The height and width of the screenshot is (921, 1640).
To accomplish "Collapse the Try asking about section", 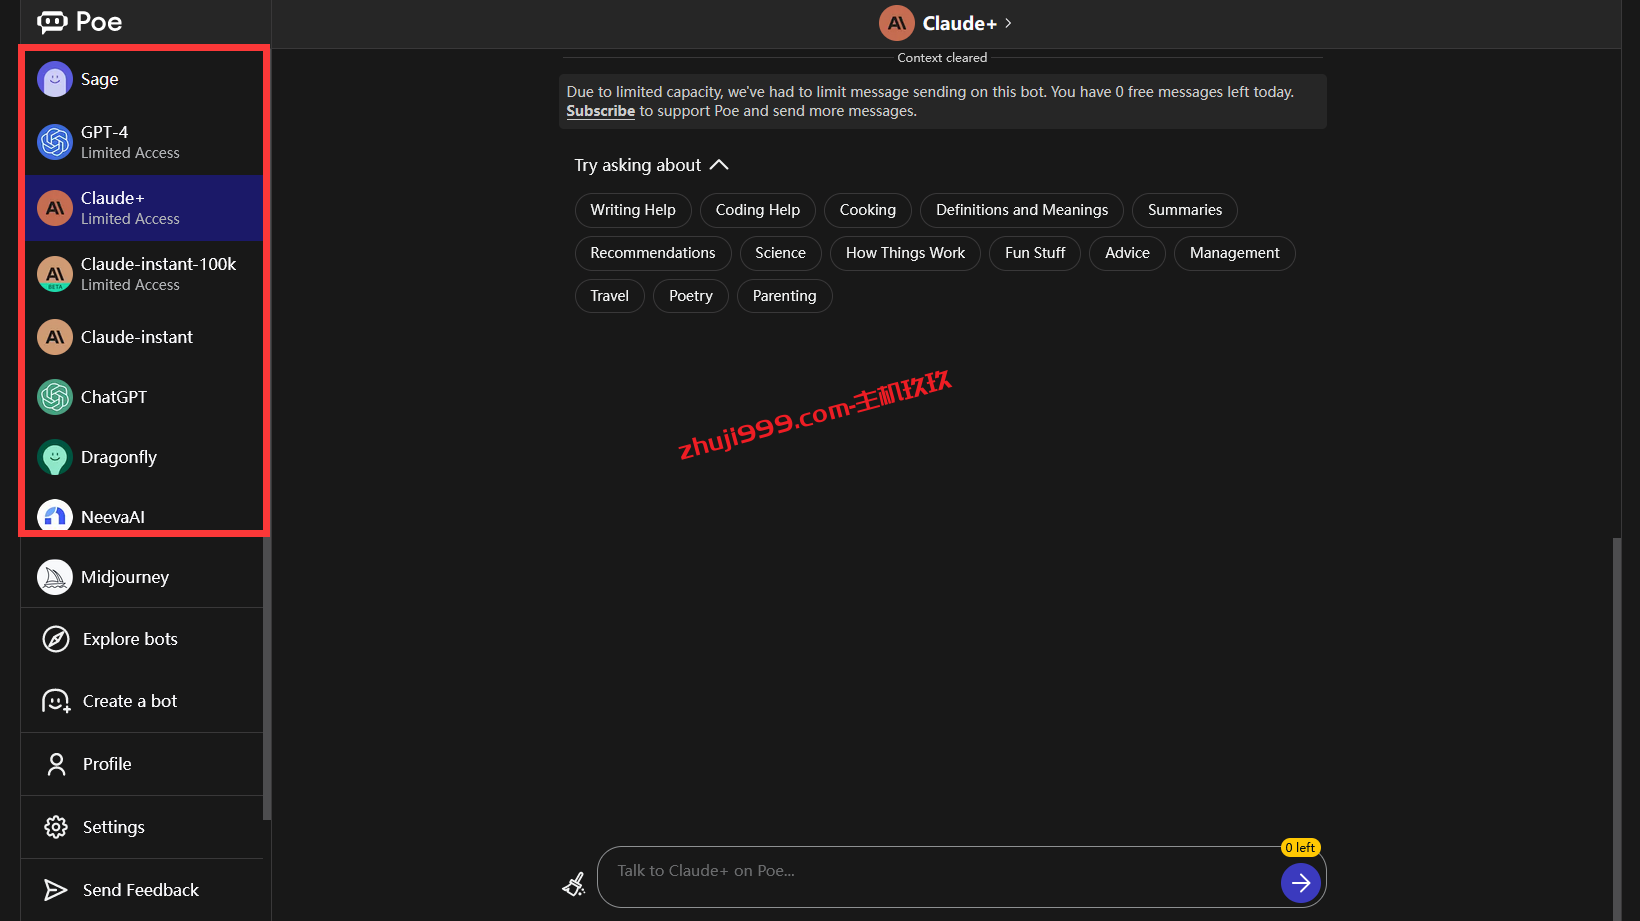I will pos(719,165).
